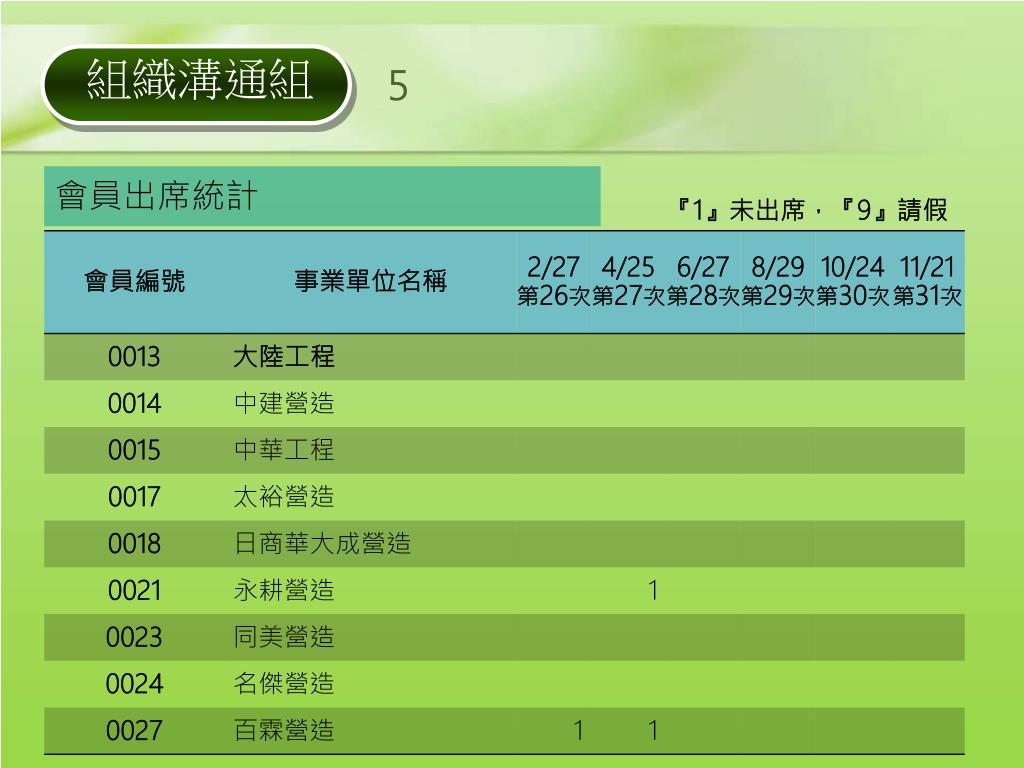This screenshot has height=768, width=1024.
Task: Select the 百霖營造 cell
Action: (x=284, y=731)
